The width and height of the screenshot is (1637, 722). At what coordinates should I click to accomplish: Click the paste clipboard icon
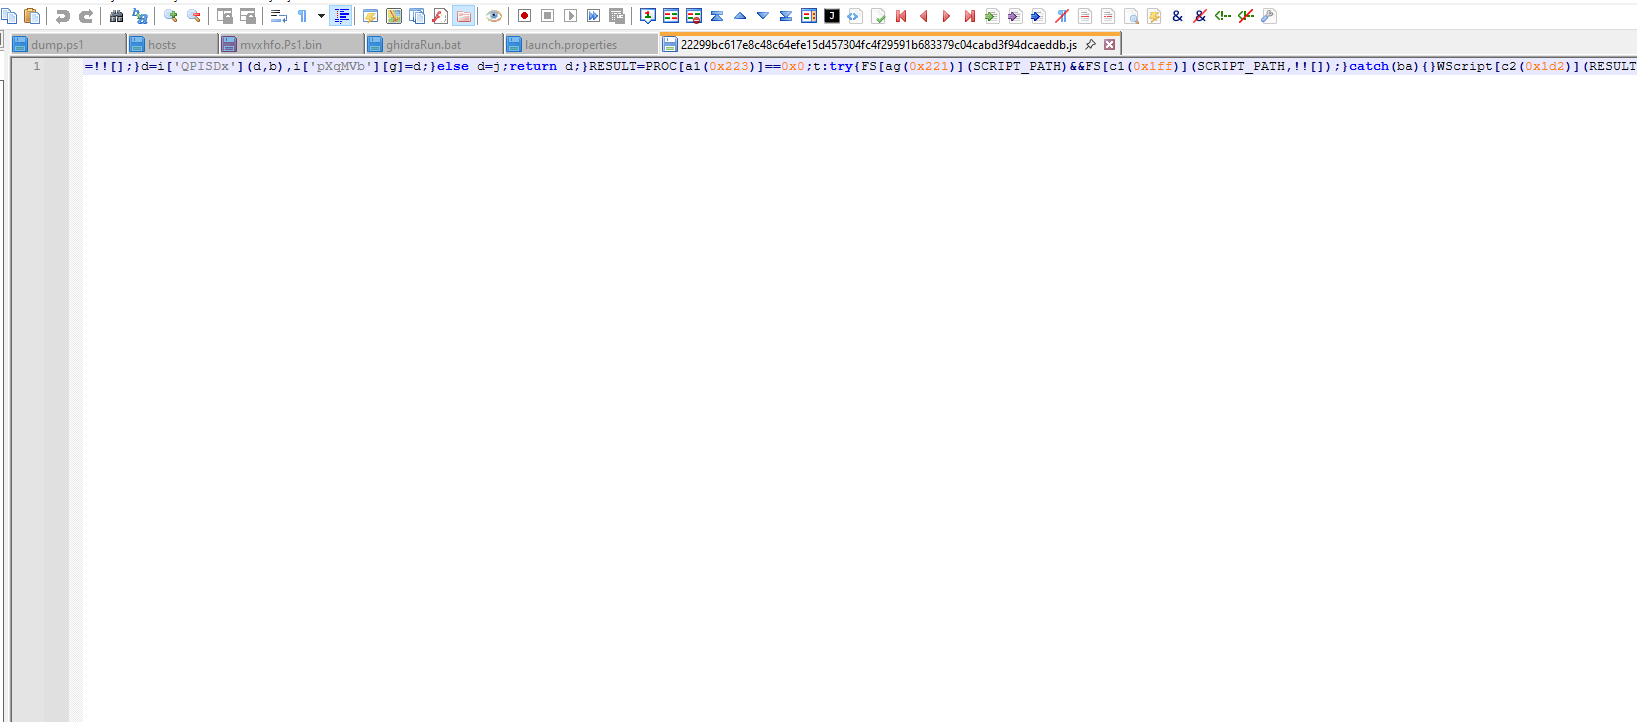(32, 16)
